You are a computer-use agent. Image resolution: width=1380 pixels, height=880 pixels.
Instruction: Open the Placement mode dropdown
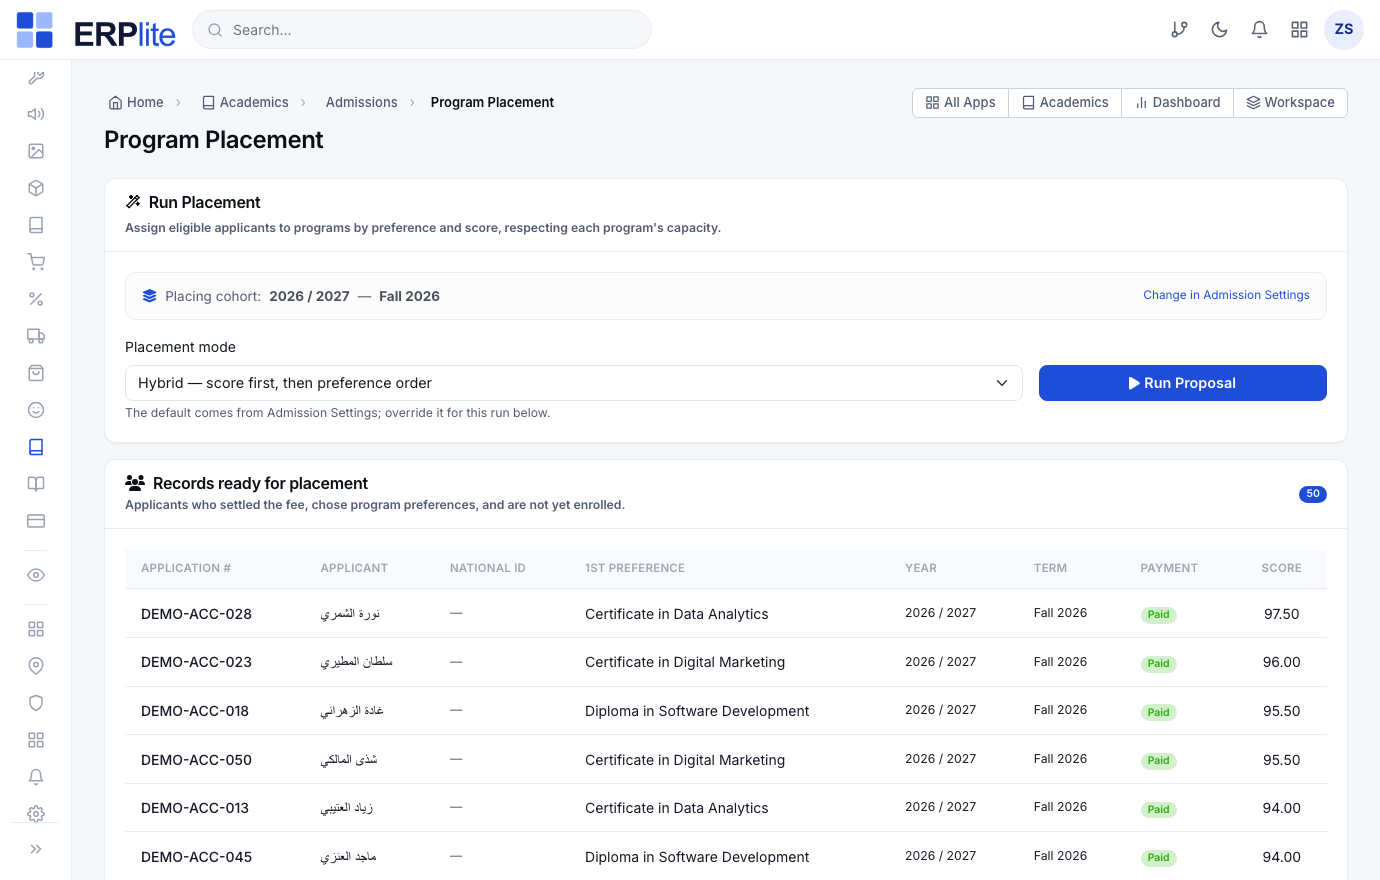(x=574, y=383)
